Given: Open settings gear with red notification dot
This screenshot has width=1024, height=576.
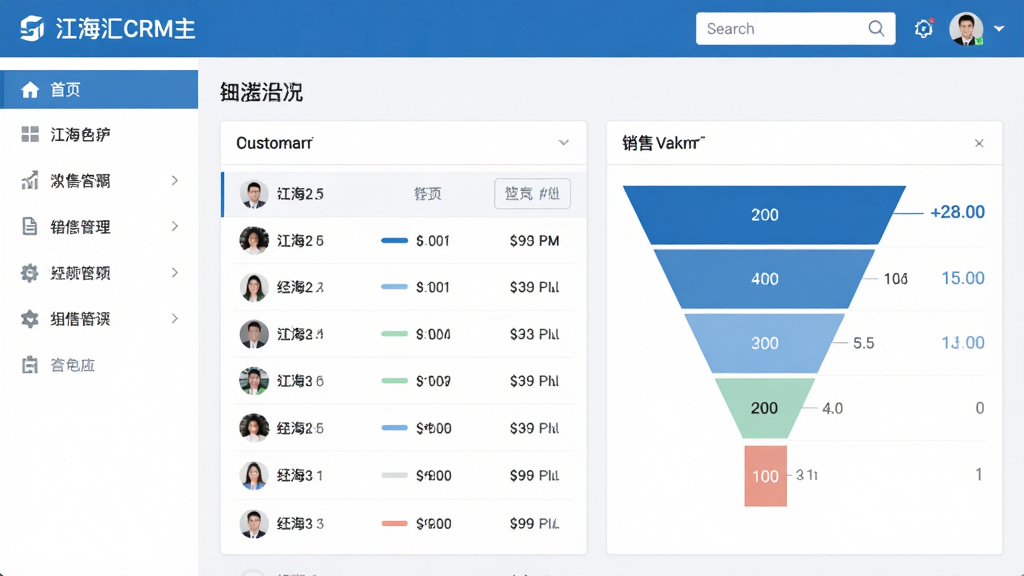Looking at the screenshot, I should [923, 28].
